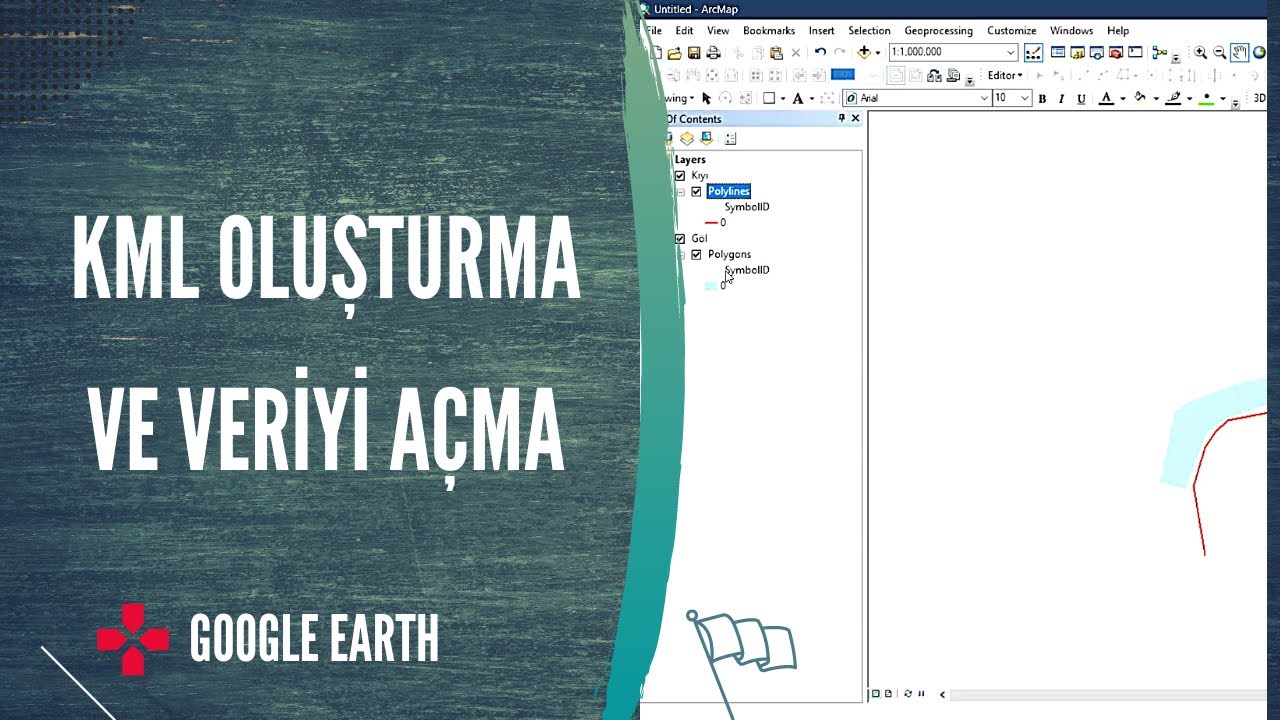Open Table Of Contents options icon
1280x720 pixels.
pos(731,139)
